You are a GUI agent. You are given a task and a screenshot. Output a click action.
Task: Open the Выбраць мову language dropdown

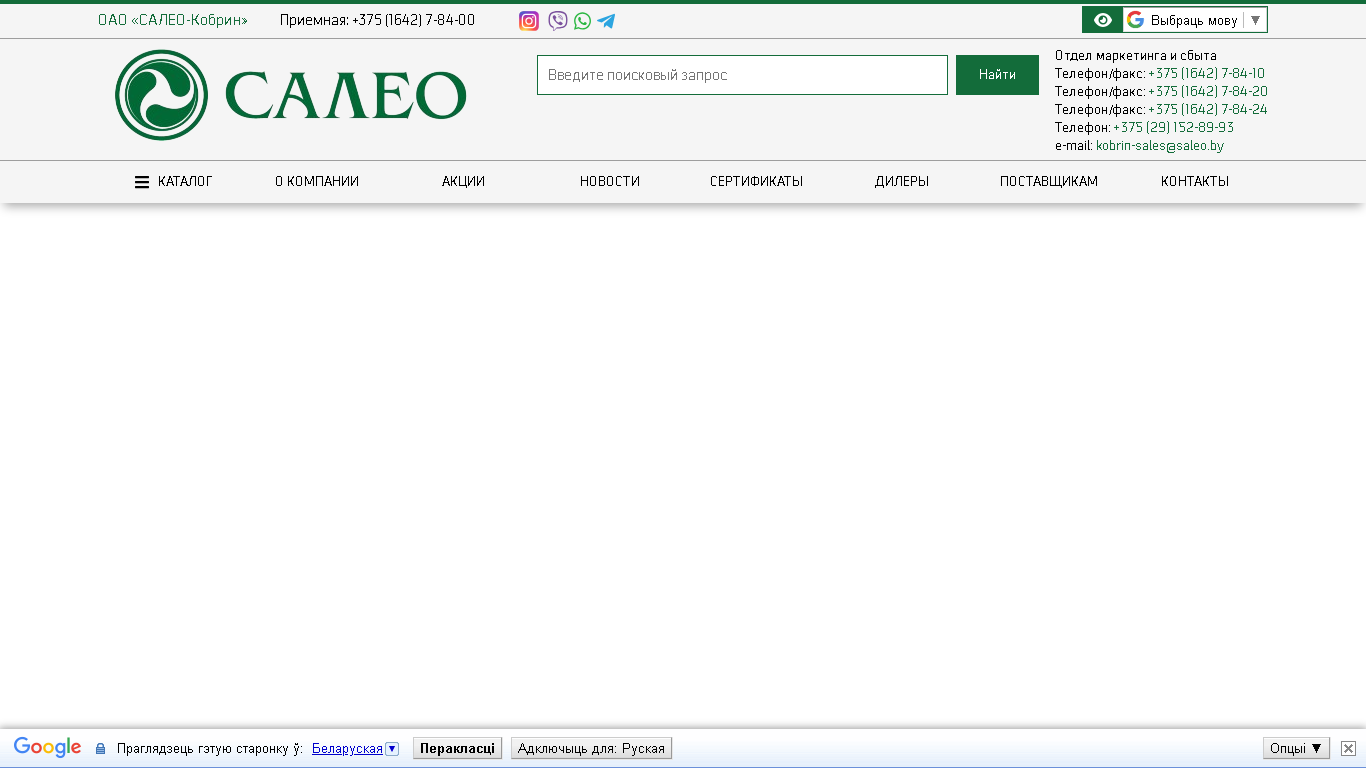coord(1195,20)
